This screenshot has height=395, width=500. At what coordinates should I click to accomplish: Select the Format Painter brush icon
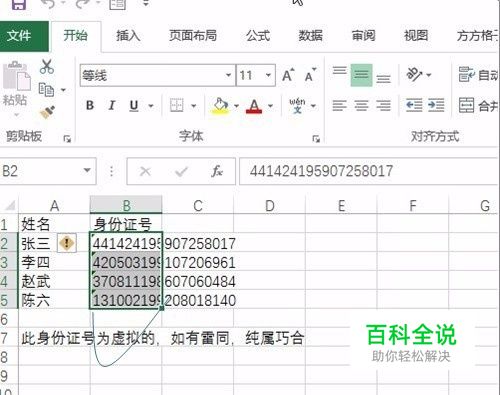click(47, 112)
